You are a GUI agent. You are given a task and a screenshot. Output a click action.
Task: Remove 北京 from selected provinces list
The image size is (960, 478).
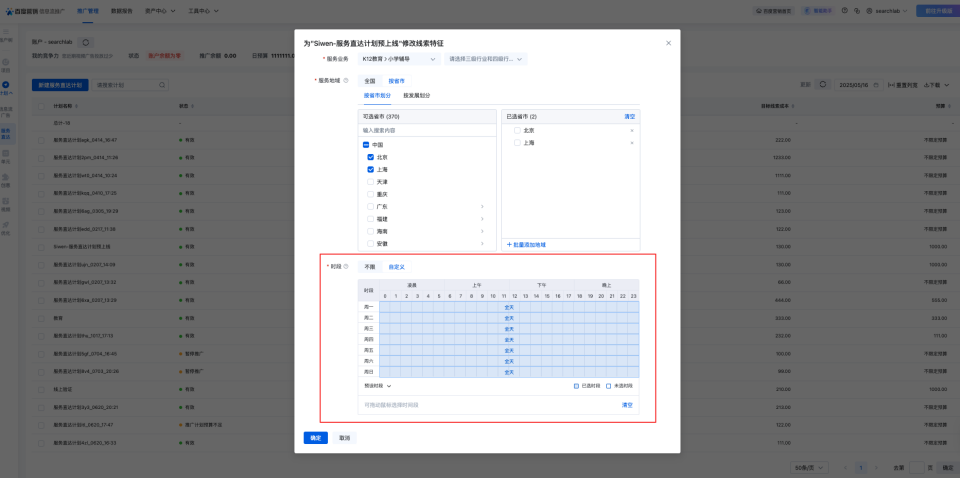[x=631, y=130]
